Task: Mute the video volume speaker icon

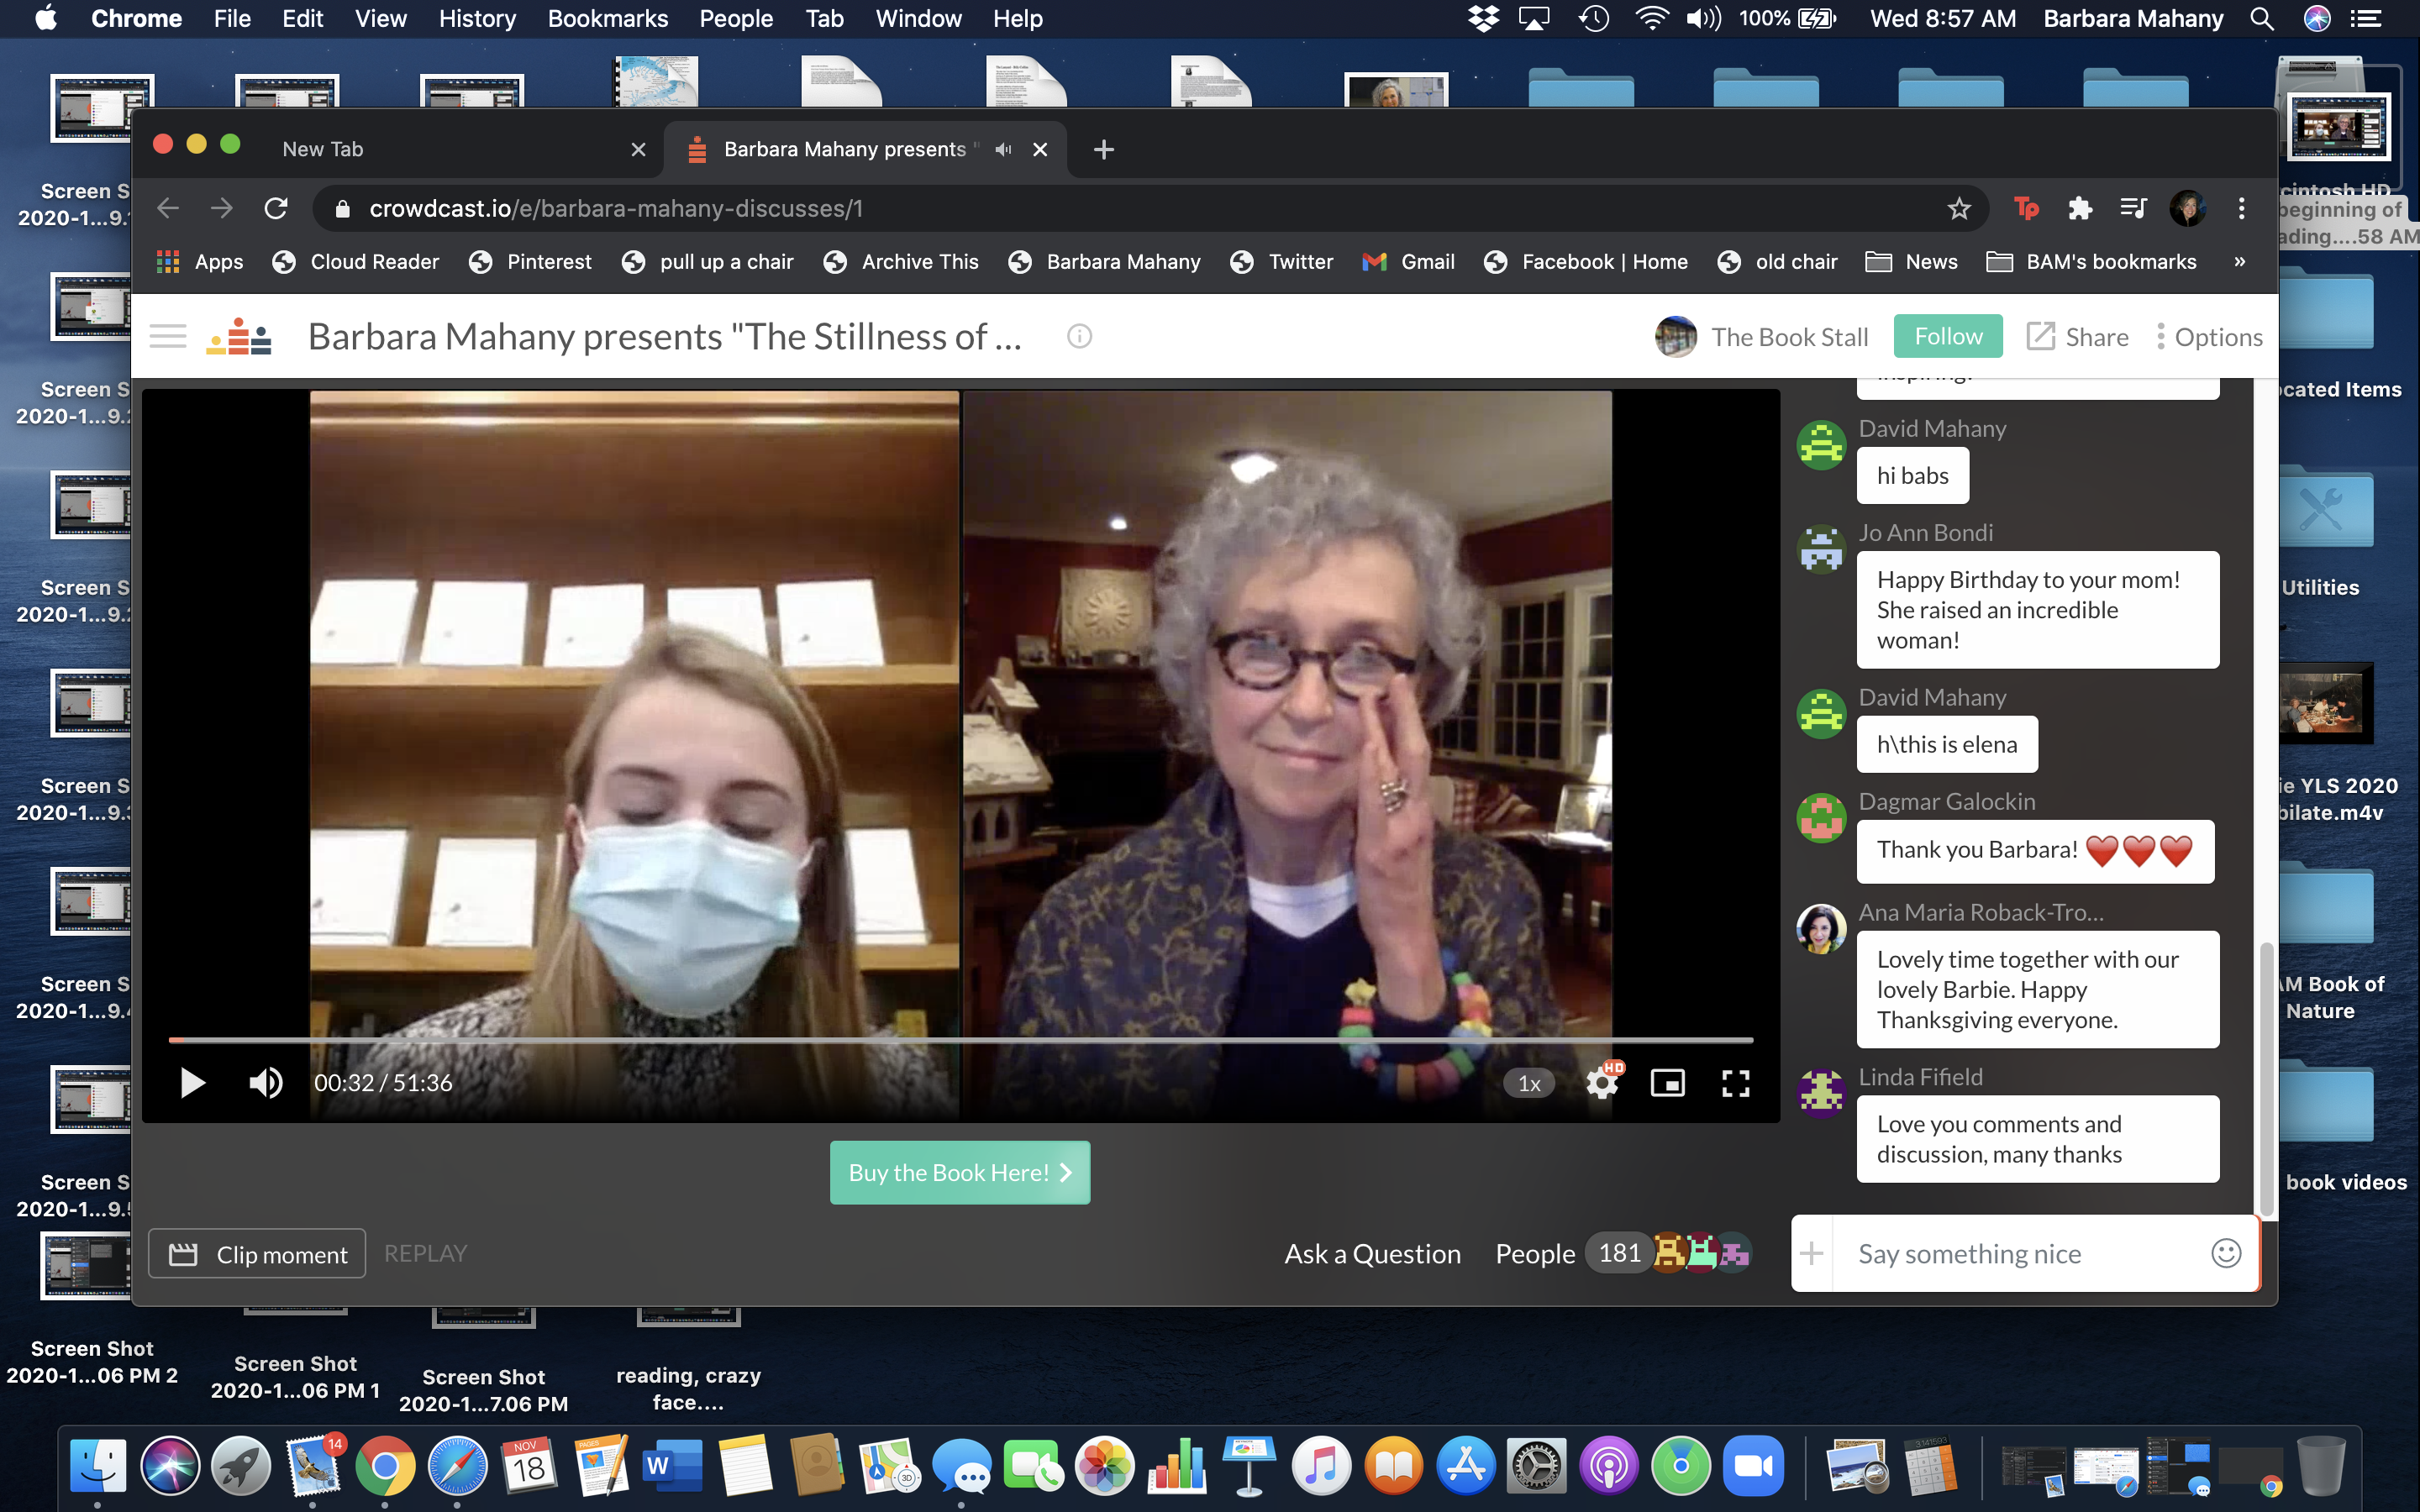Action: coord(265,1083)
